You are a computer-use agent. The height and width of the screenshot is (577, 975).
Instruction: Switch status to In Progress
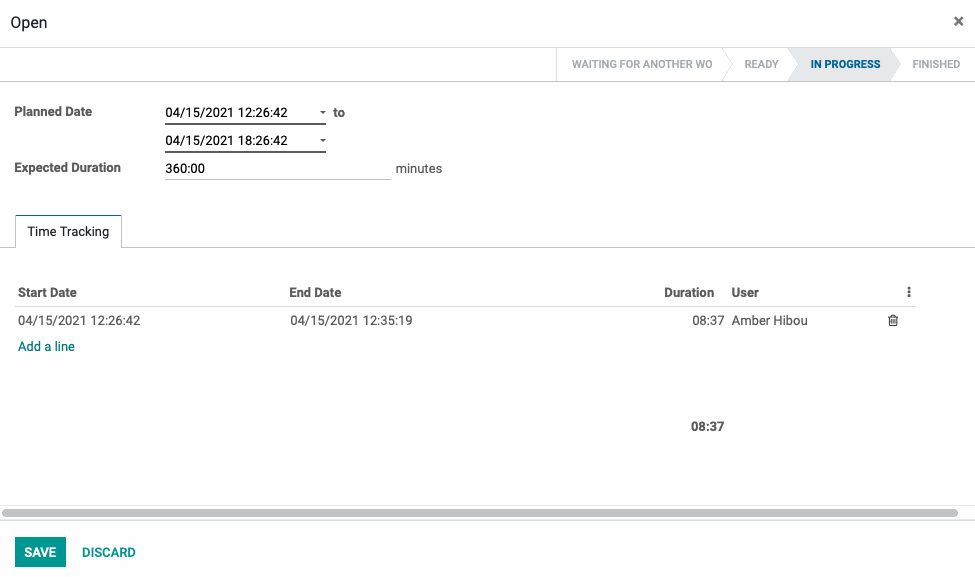click(x=844, y=64)
